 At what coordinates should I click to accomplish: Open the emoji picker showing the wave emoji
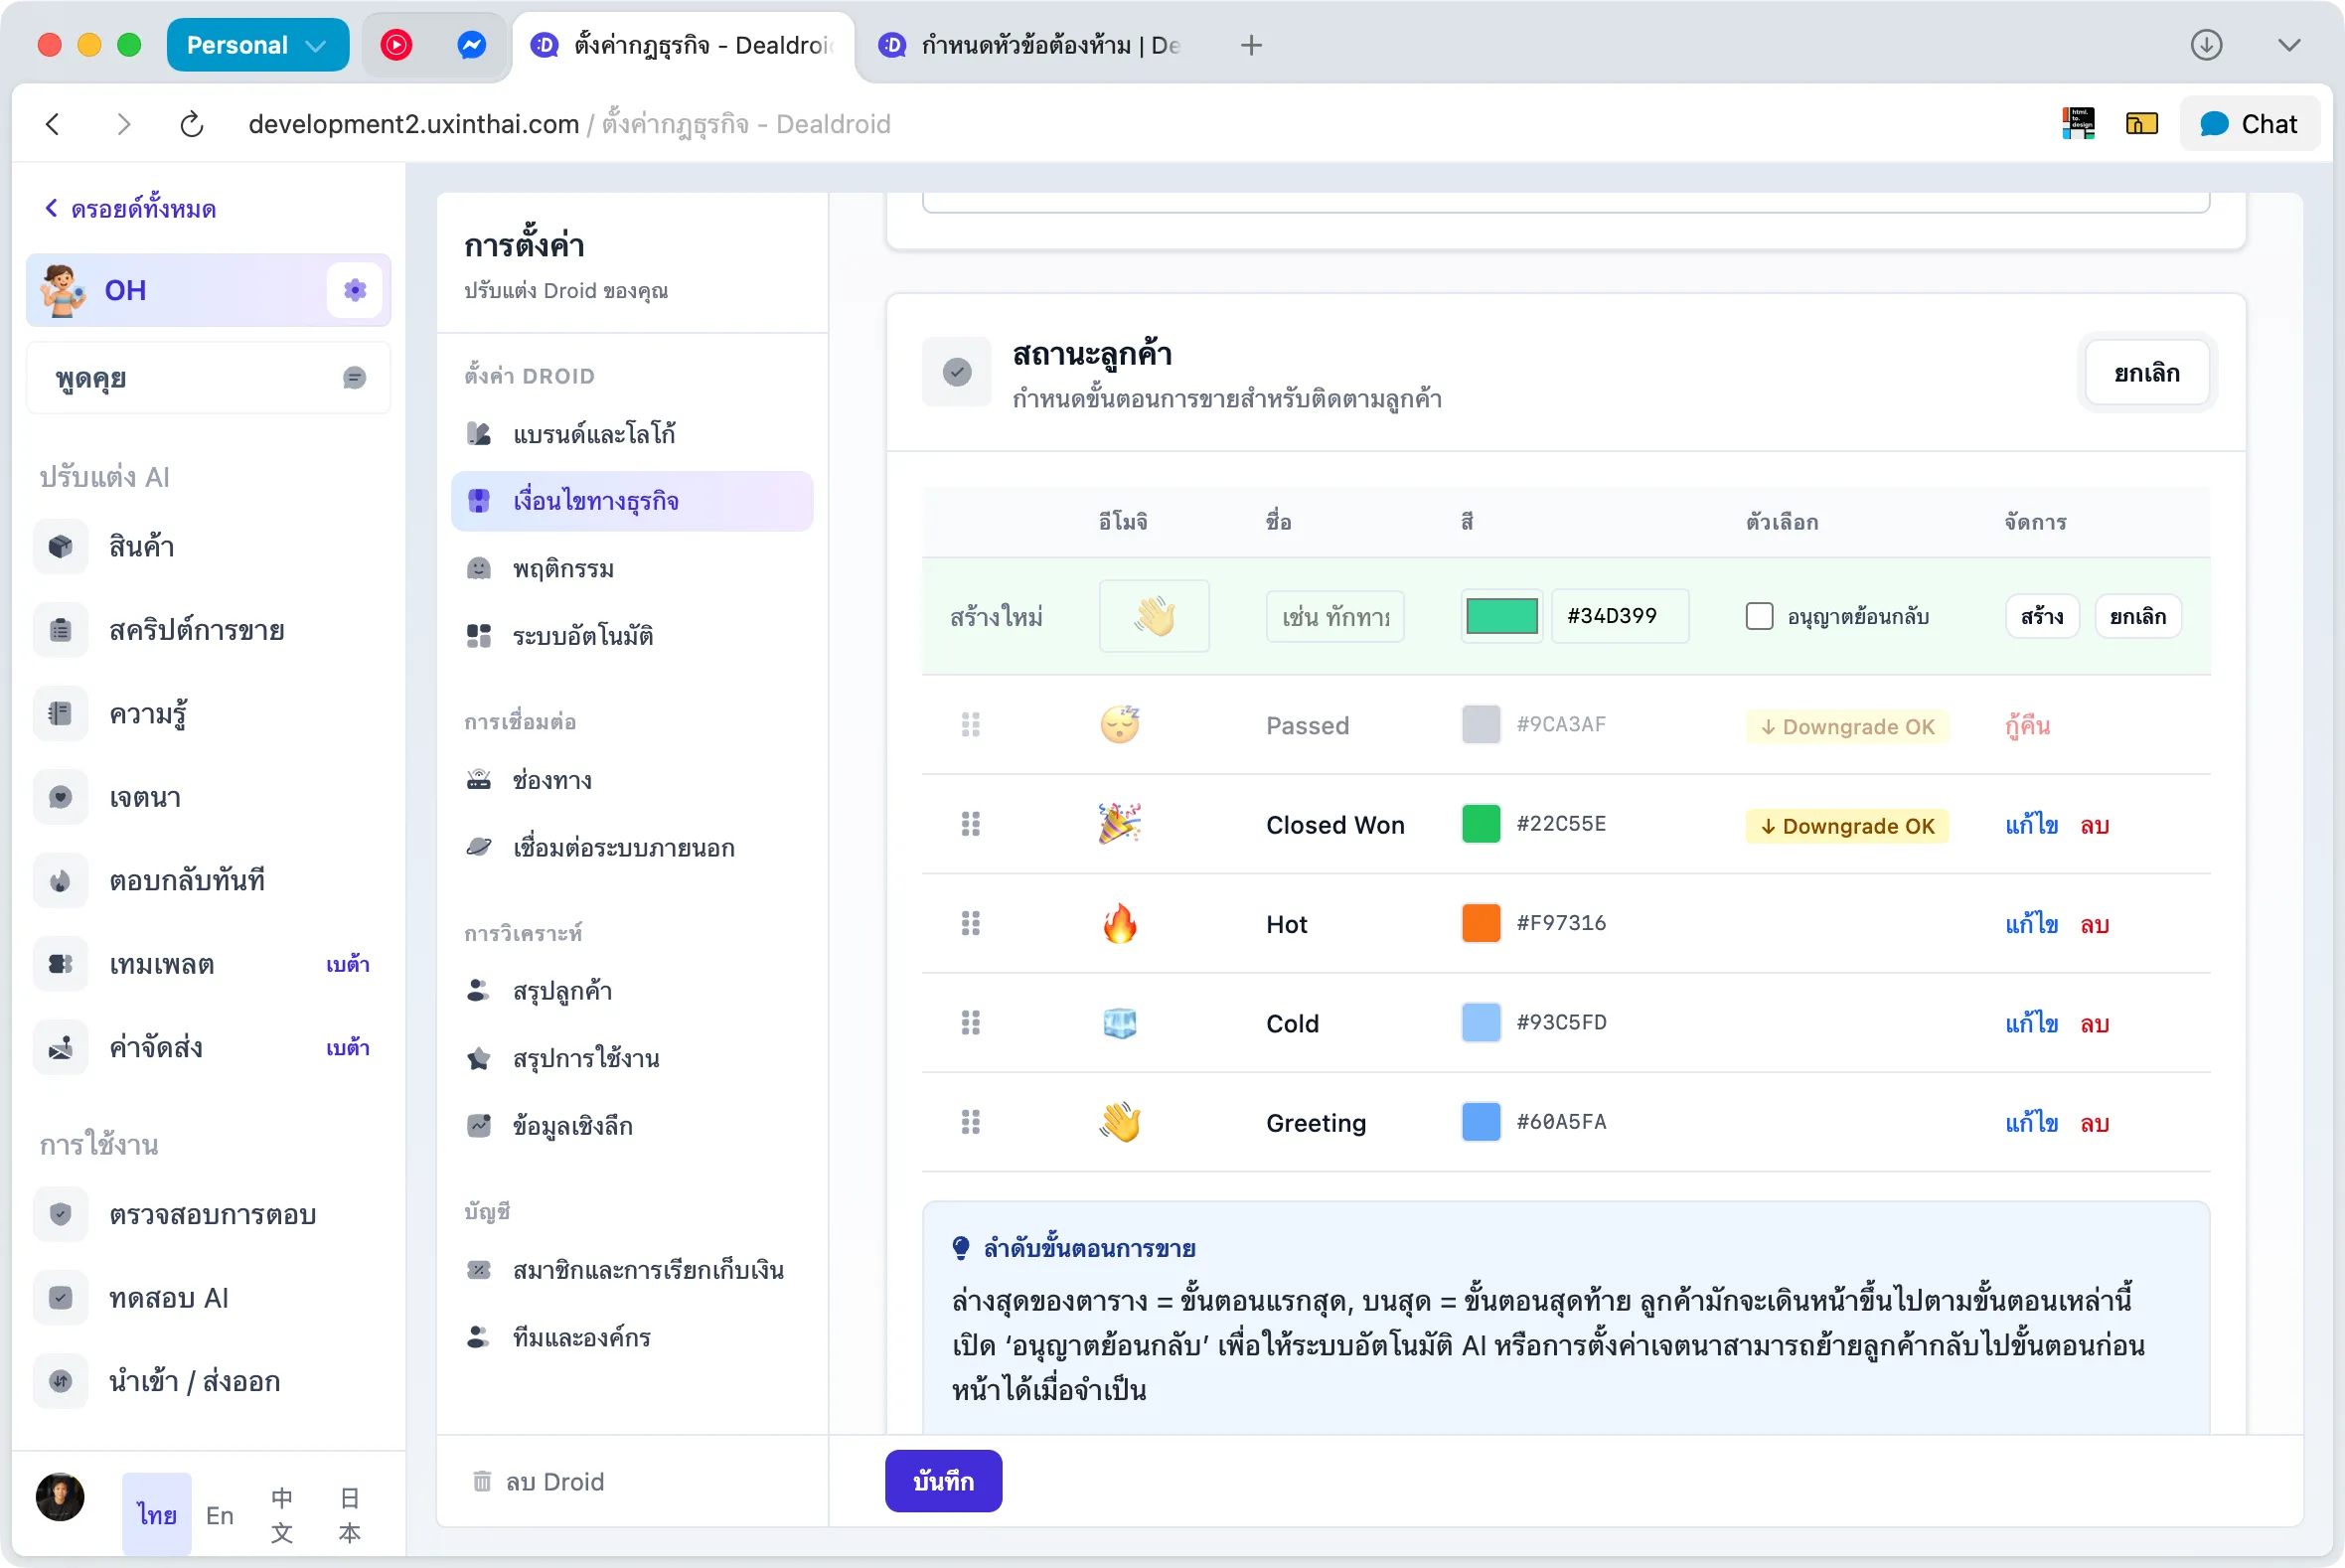(1154, 616)
